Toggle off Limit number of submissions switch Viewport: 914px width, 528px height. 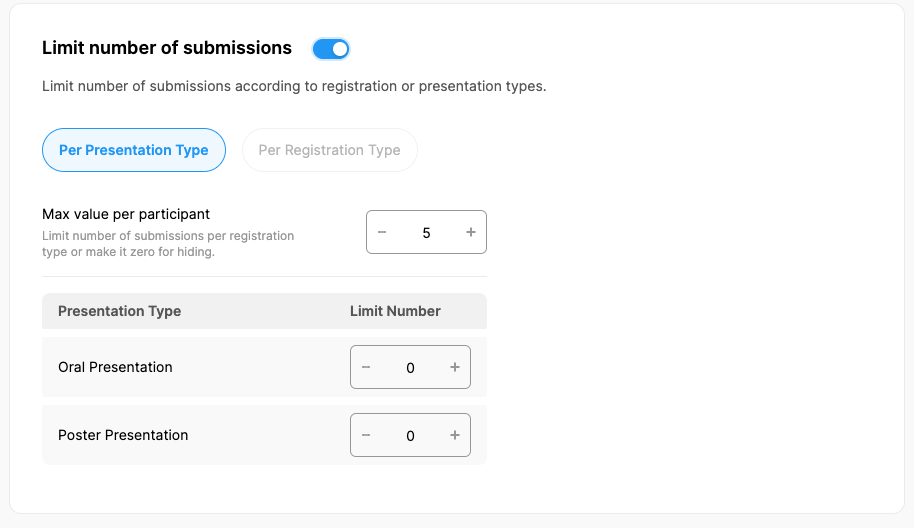point(331,48)
